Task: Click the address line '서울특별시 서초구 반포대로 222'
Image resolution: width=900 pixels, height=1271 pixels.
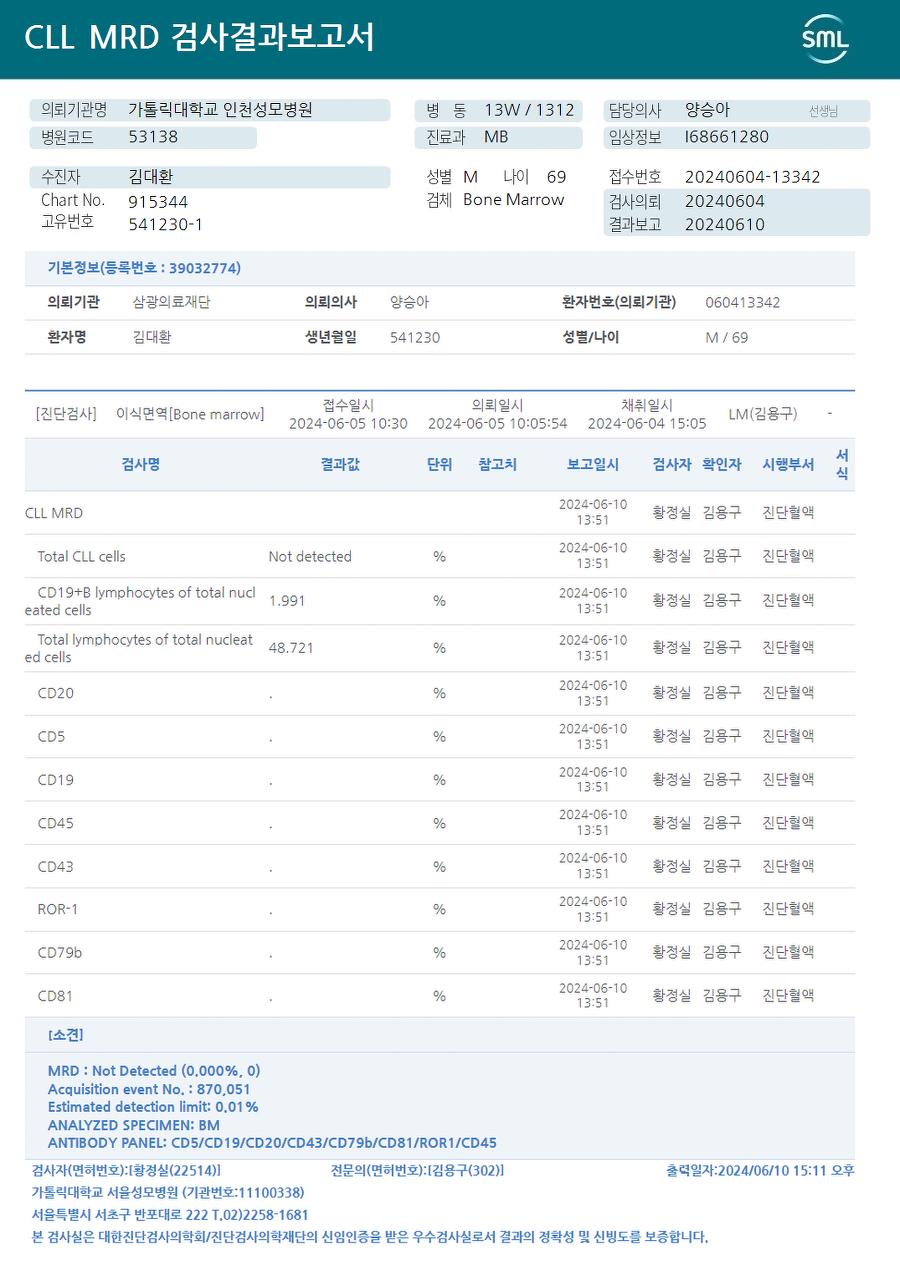Action: tap(120, 1214)
